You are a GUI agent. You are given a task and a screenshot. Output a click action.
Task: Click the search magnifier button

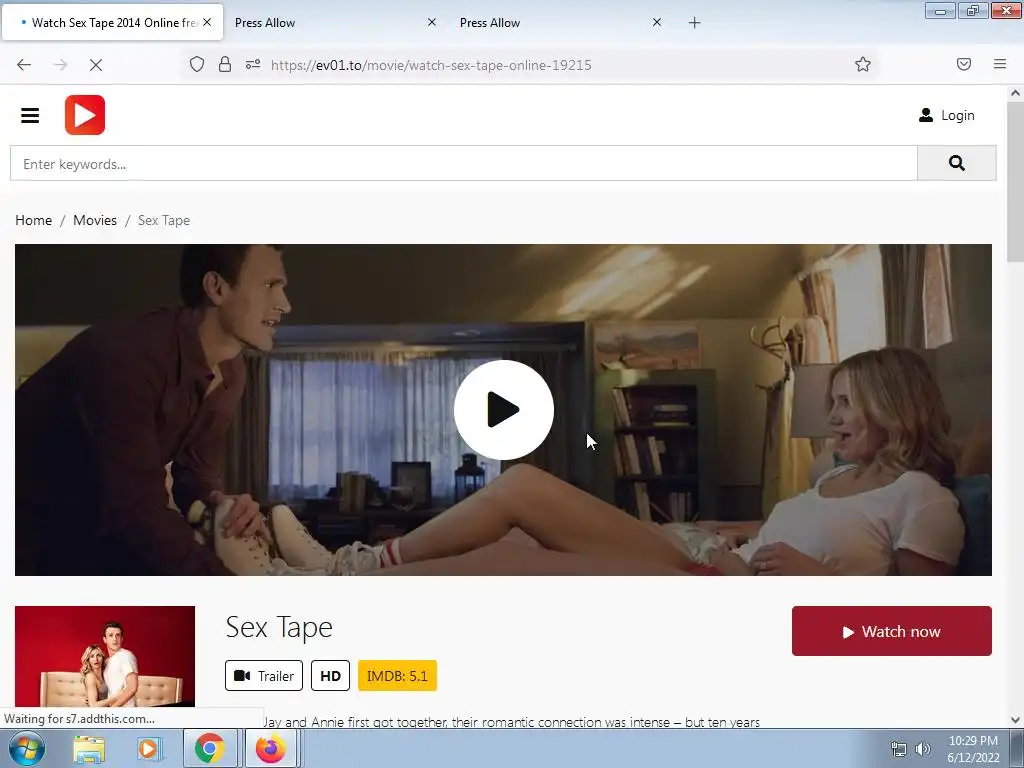[957, 163]
